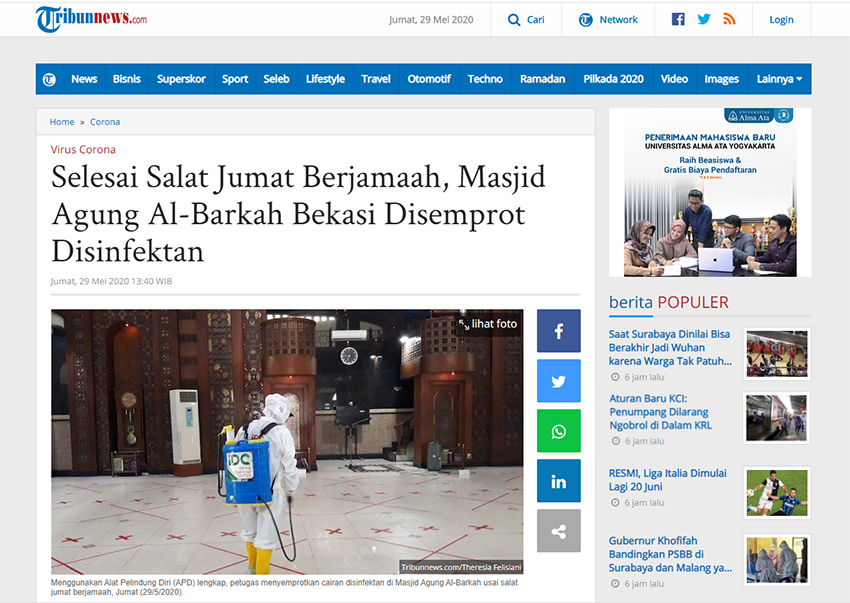Open the News menu

click(84, 79)
